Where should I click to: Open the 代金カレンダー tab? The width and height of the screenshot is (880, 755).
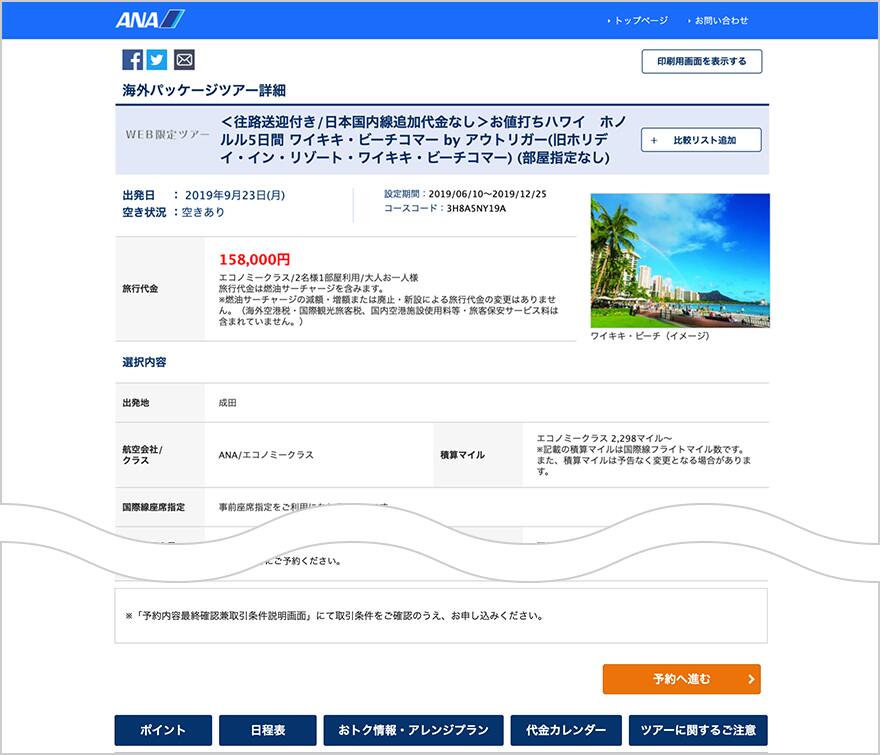566,730
